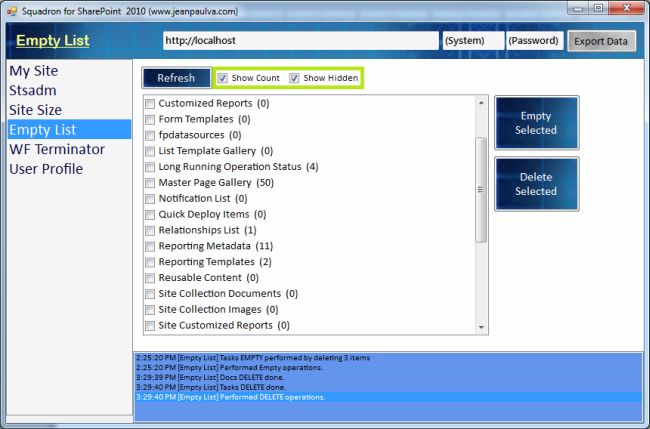The image size is (650, 429).
Task: Check the Long Running Operation Status checkbox
Action: point(150,167)
